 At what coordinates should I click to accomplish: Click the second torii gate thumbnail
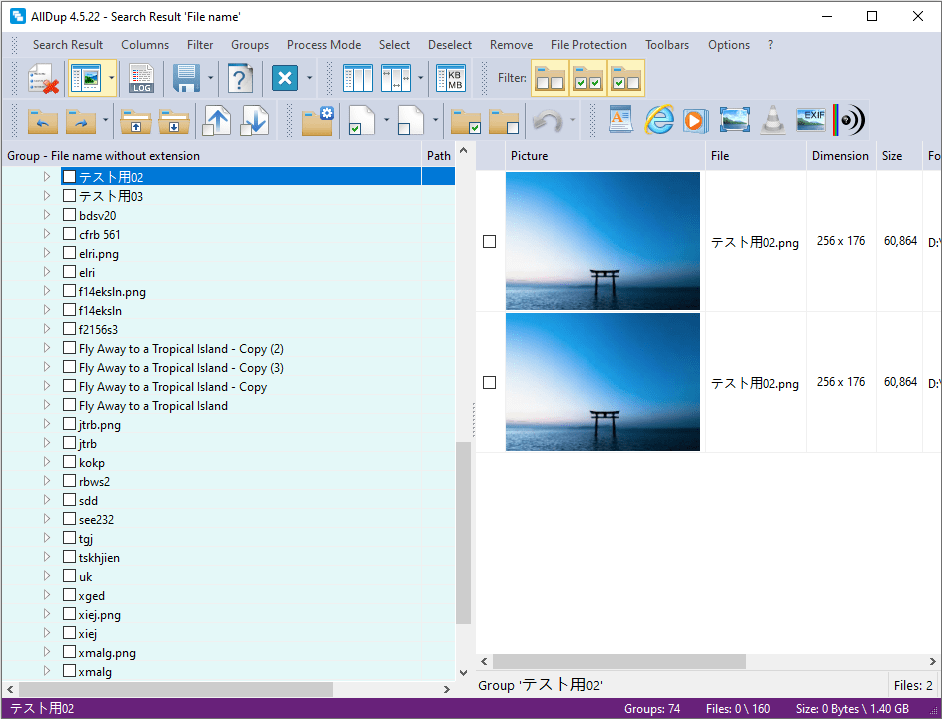602,382
